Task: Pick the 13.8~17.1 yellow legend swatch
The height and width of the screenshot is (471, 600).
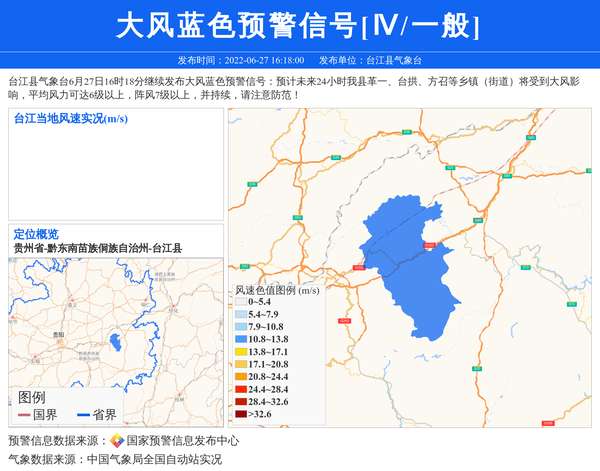Action: tap(241, 352)
